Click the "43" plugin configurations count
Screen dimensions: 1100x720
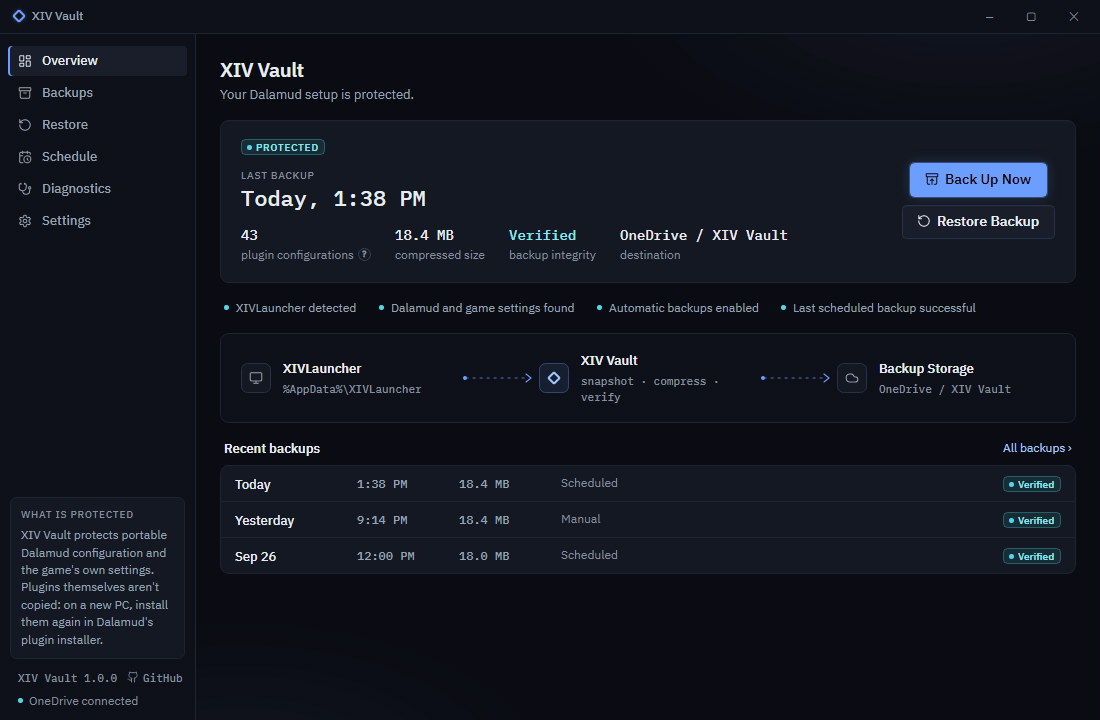click(249, 235)
